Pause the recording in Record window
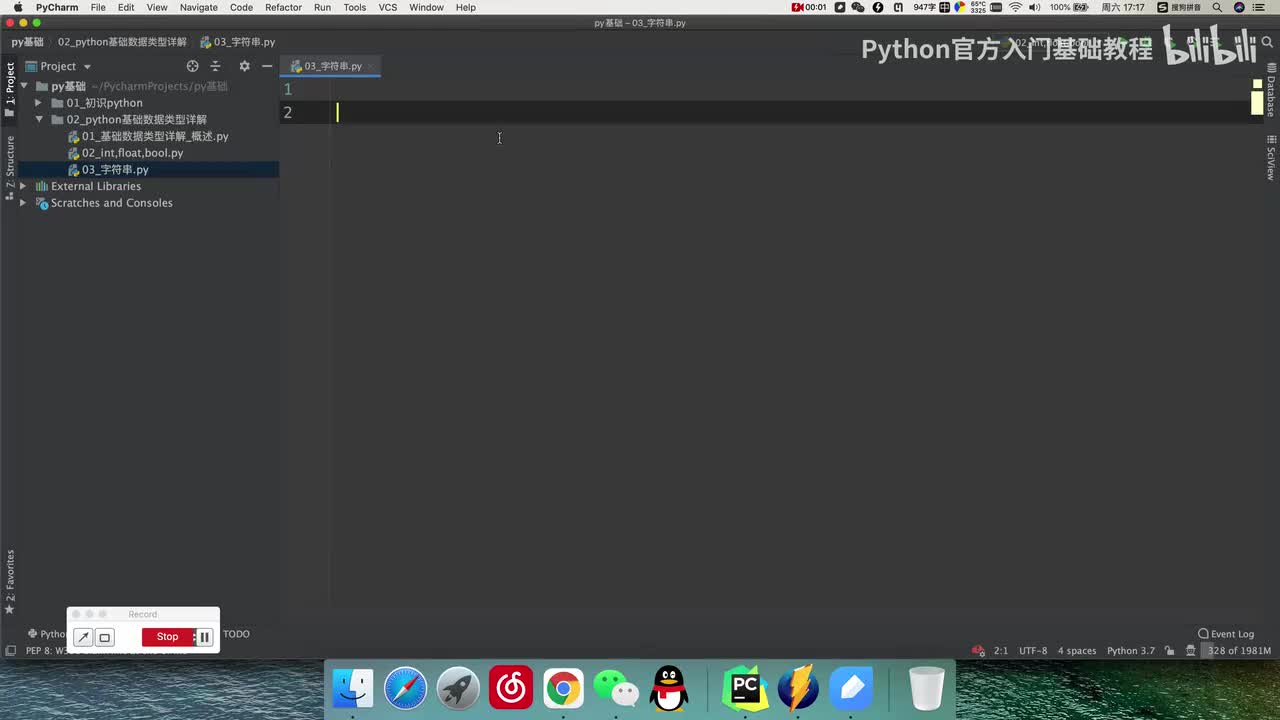 pos(204,637)
